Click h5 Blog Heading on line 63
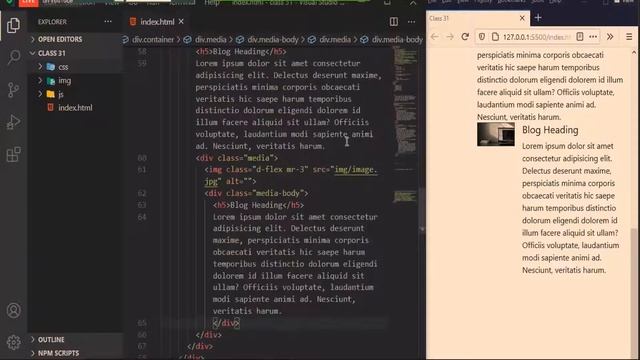The image size is (640, 360). point(258,205)
